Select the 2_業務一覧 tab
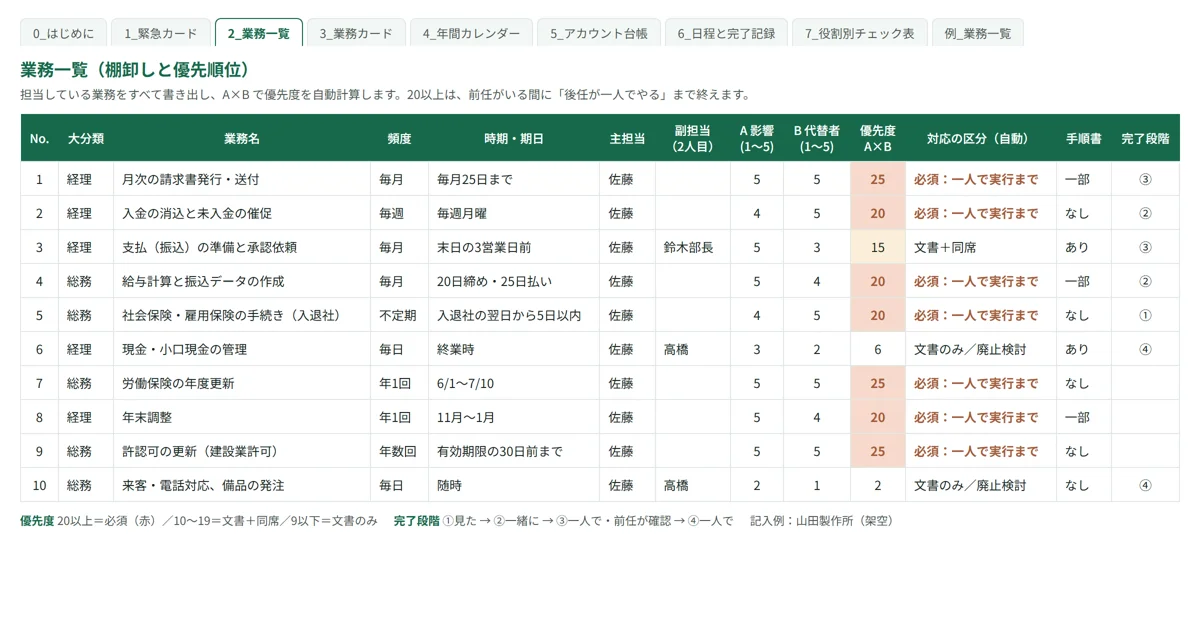1200x640 pixels. click(x=259, y=33)
